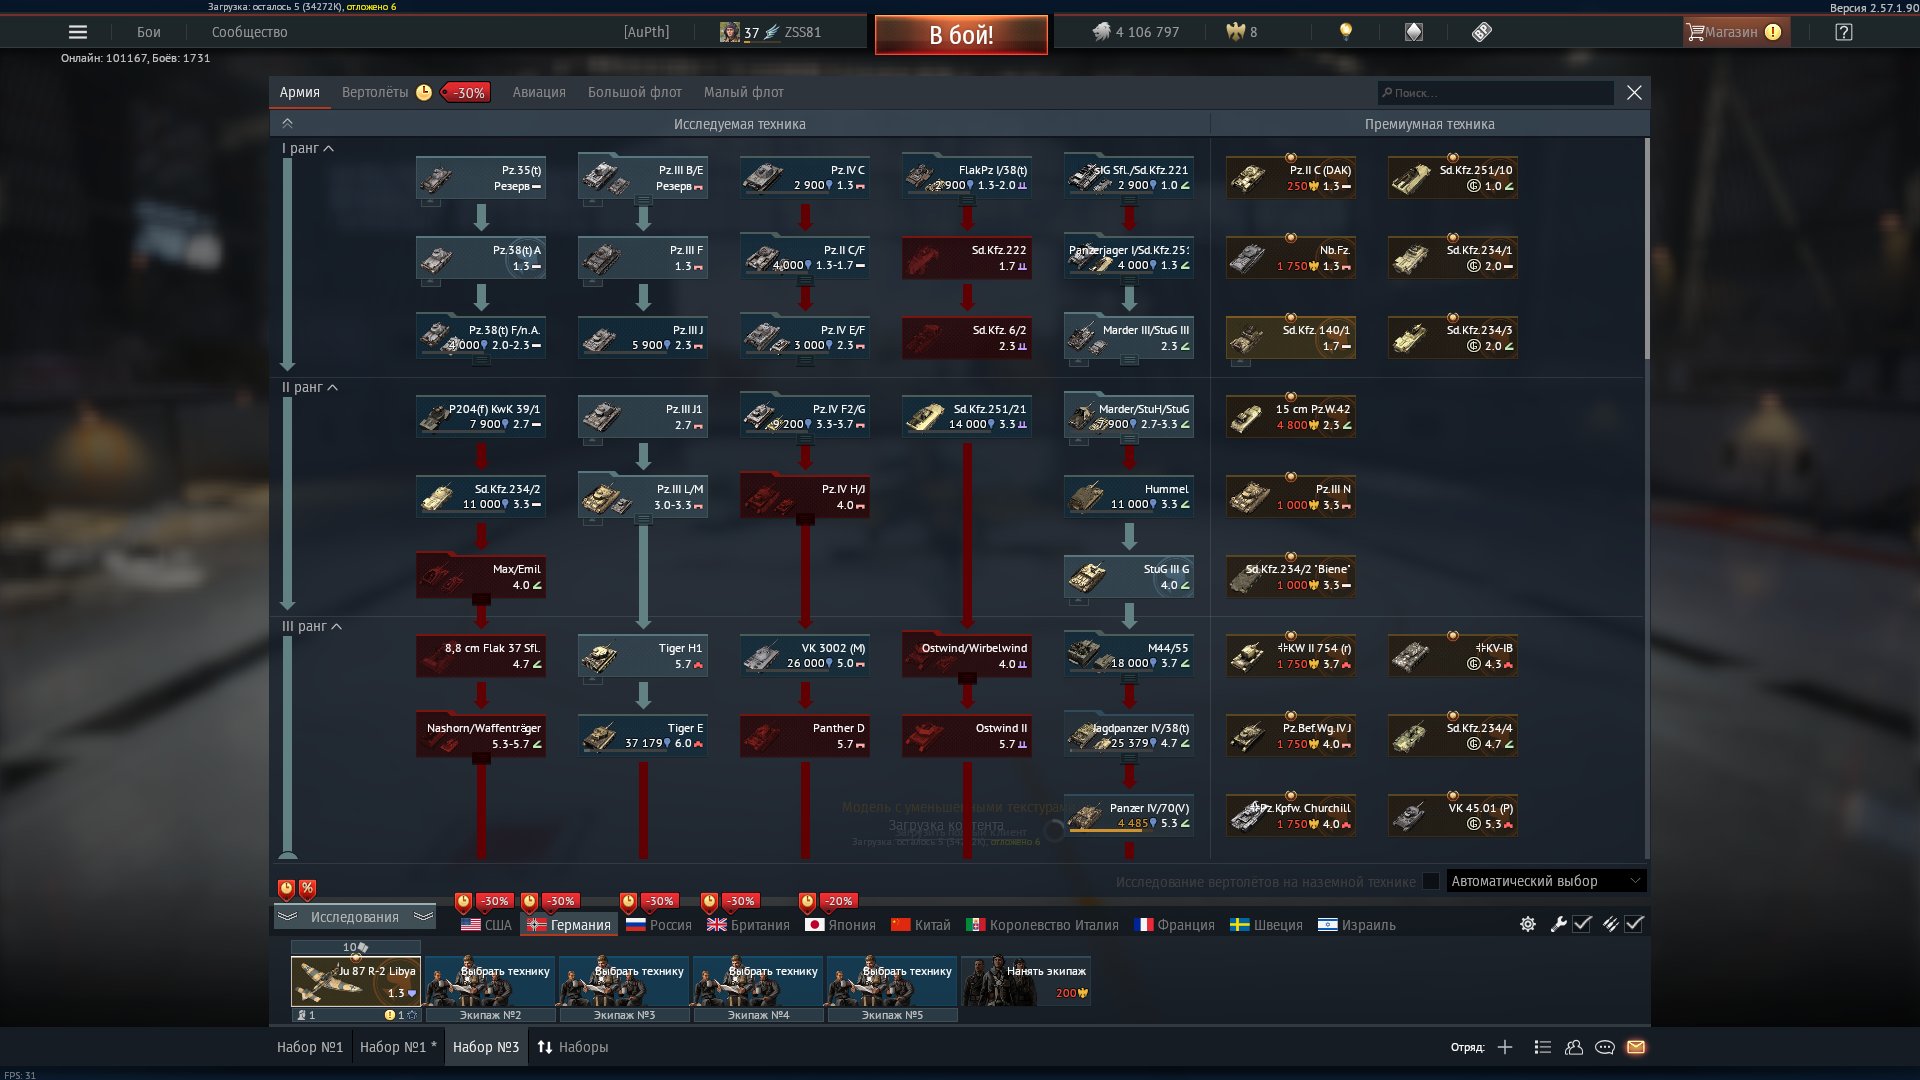Viewport: 1920px width, 1080px height.
Task: Open the mail envelope icon
Action: pyautogui.click(x=1636, y=1047)
